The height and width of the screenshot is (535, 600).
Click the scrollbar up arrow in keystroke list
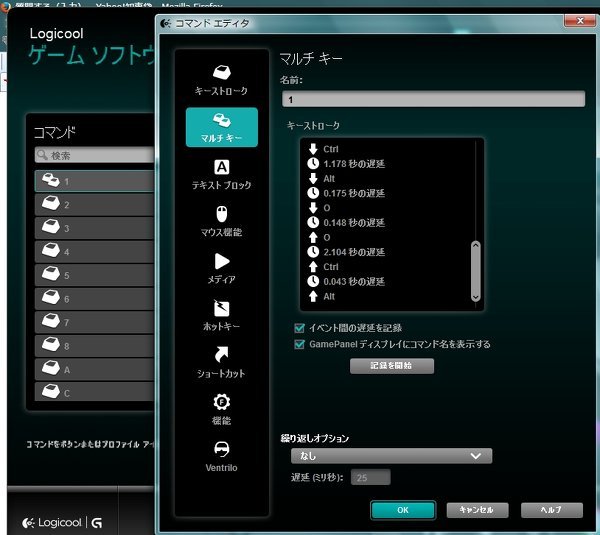click(x=476, y=245)
